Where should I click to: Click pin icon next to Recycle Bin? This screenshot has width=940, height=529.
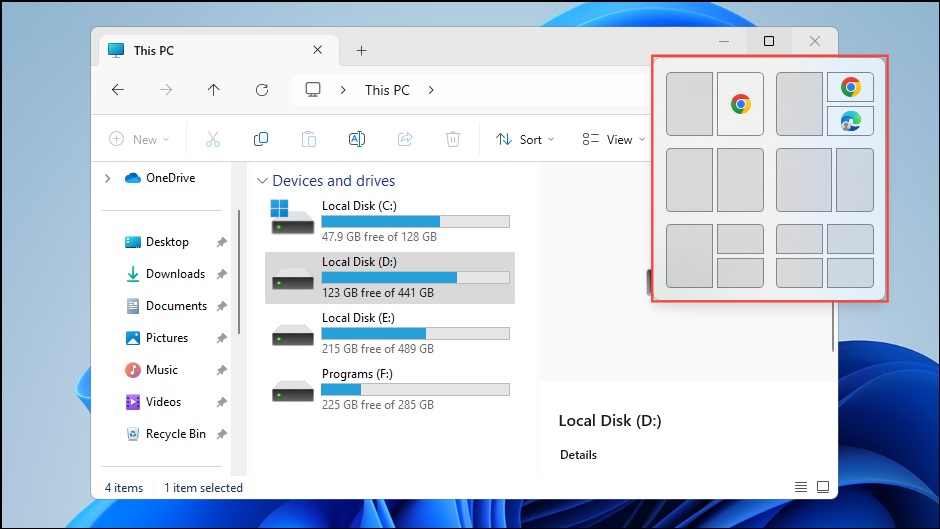221,434
